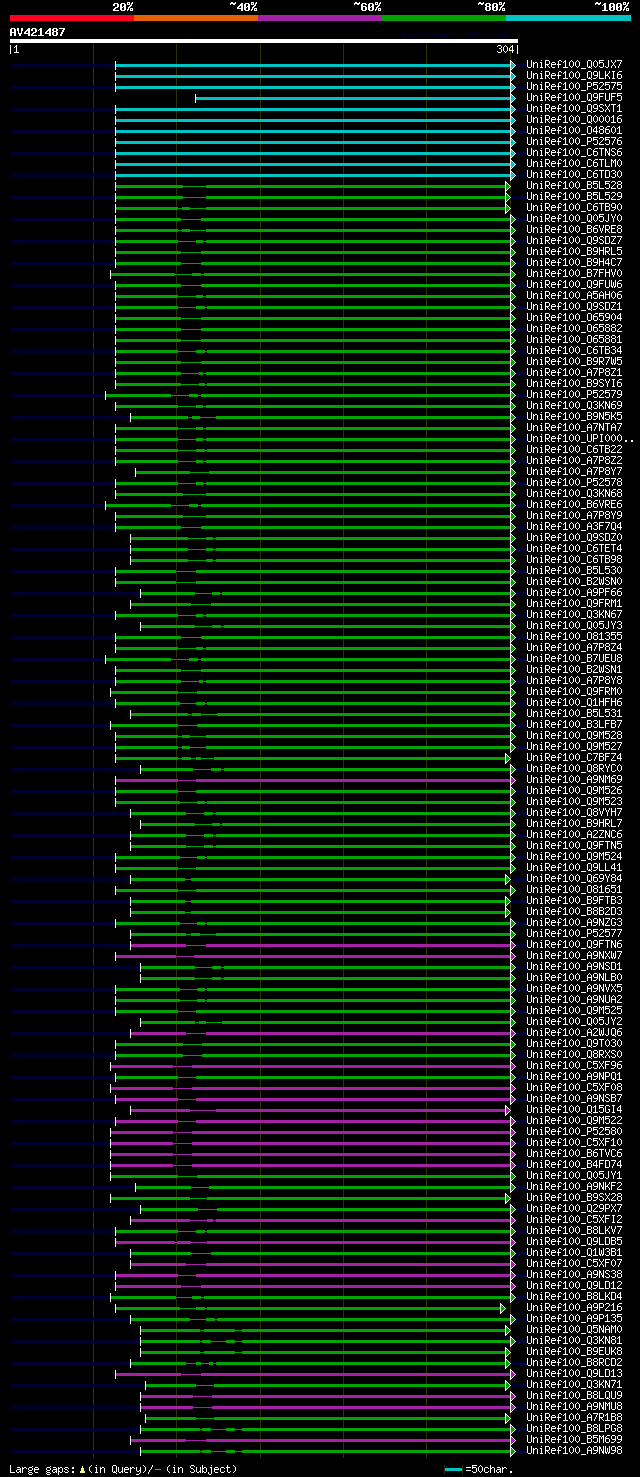Viewport: 640px width, 1477px height.
Task: Select the UniRef100_B9HRL5 label
Action: pos(574,252)
